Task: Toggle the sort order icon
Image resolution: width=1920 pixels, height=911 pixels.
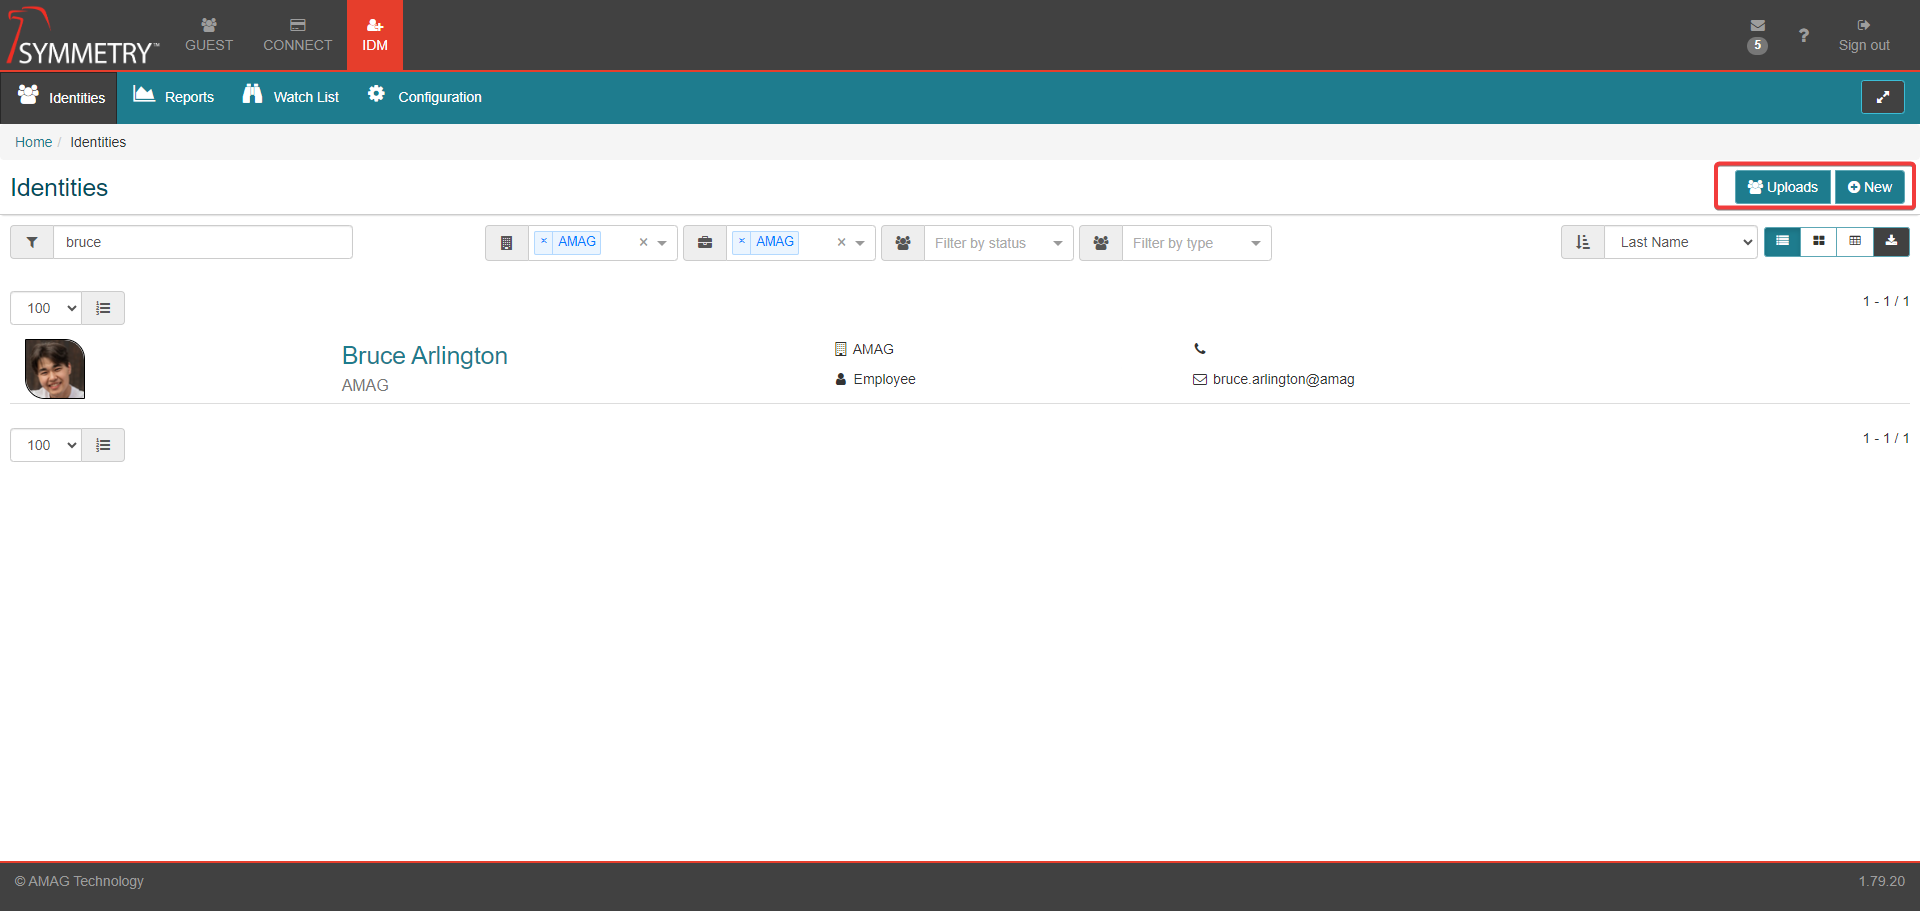Action: click(x=1583, y=242)
